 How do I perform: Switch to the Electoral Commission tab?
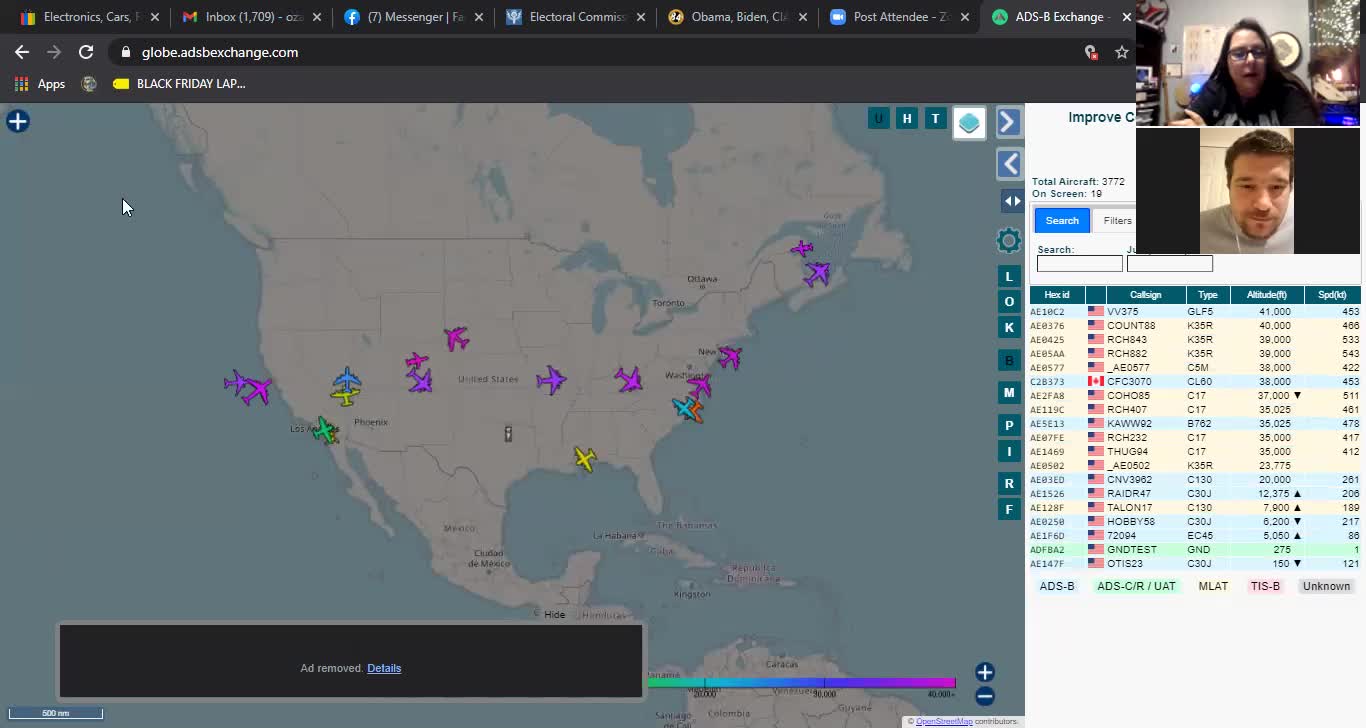click(x=575, y=17)
